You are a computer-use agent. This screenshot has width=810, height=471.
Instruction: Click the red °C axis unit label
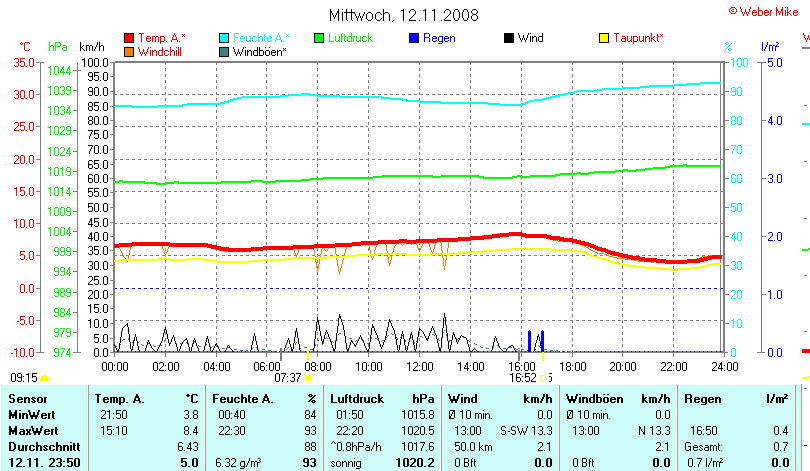(x=25, y=47)
